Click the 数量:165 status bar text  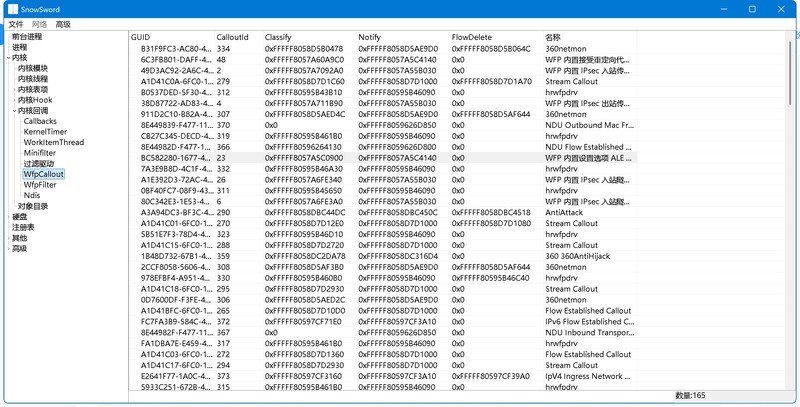click(691, 396)
